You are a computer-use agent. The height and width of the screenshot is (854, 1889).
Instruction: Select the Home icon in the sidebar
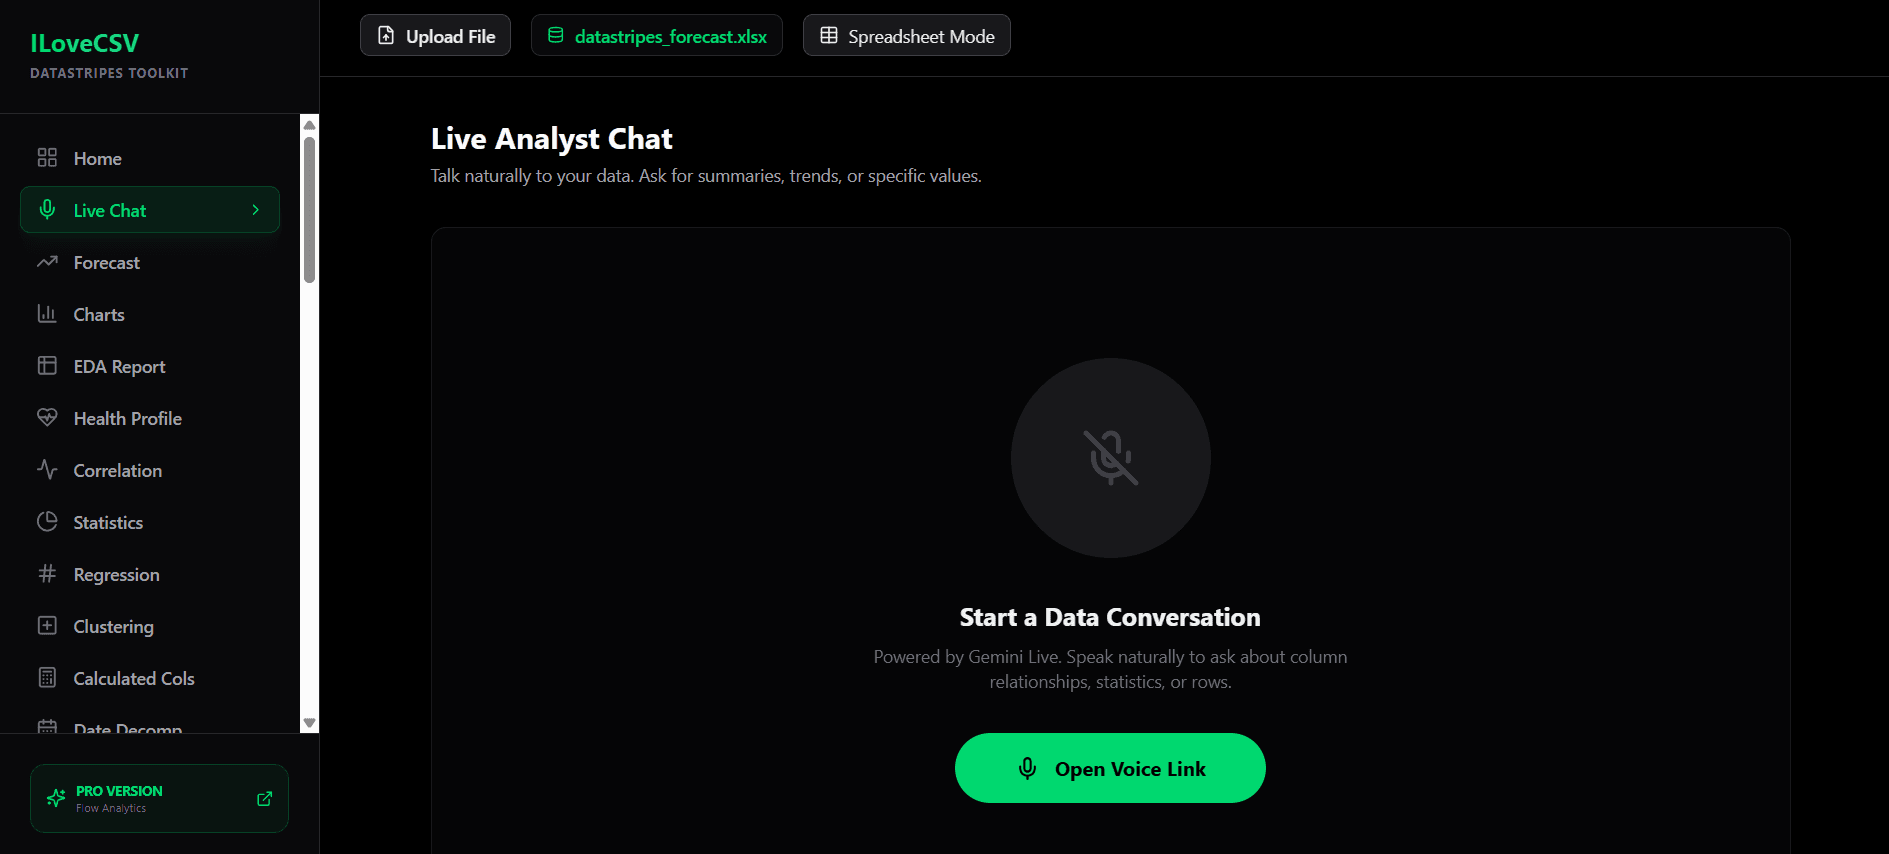pyautogui.click(x=47, y=157)
